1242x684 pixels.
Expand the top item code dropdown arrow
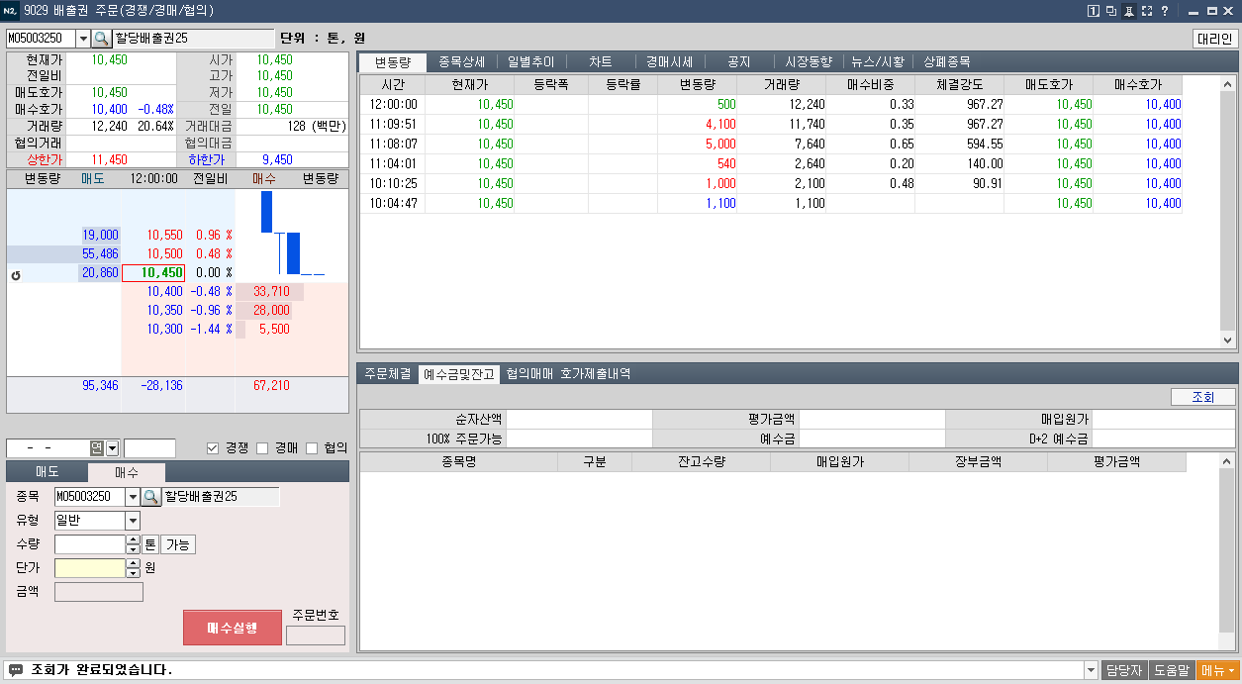tap(83, 39)
